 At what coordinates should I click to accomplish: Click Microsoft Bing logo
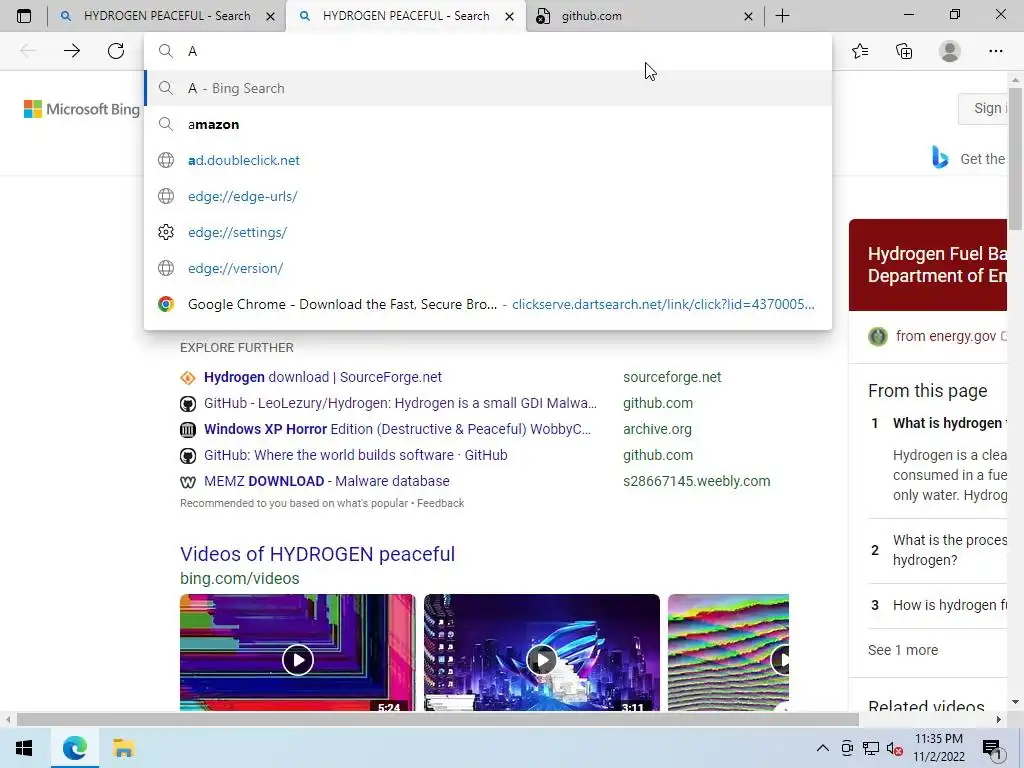[x=82, y=109]
